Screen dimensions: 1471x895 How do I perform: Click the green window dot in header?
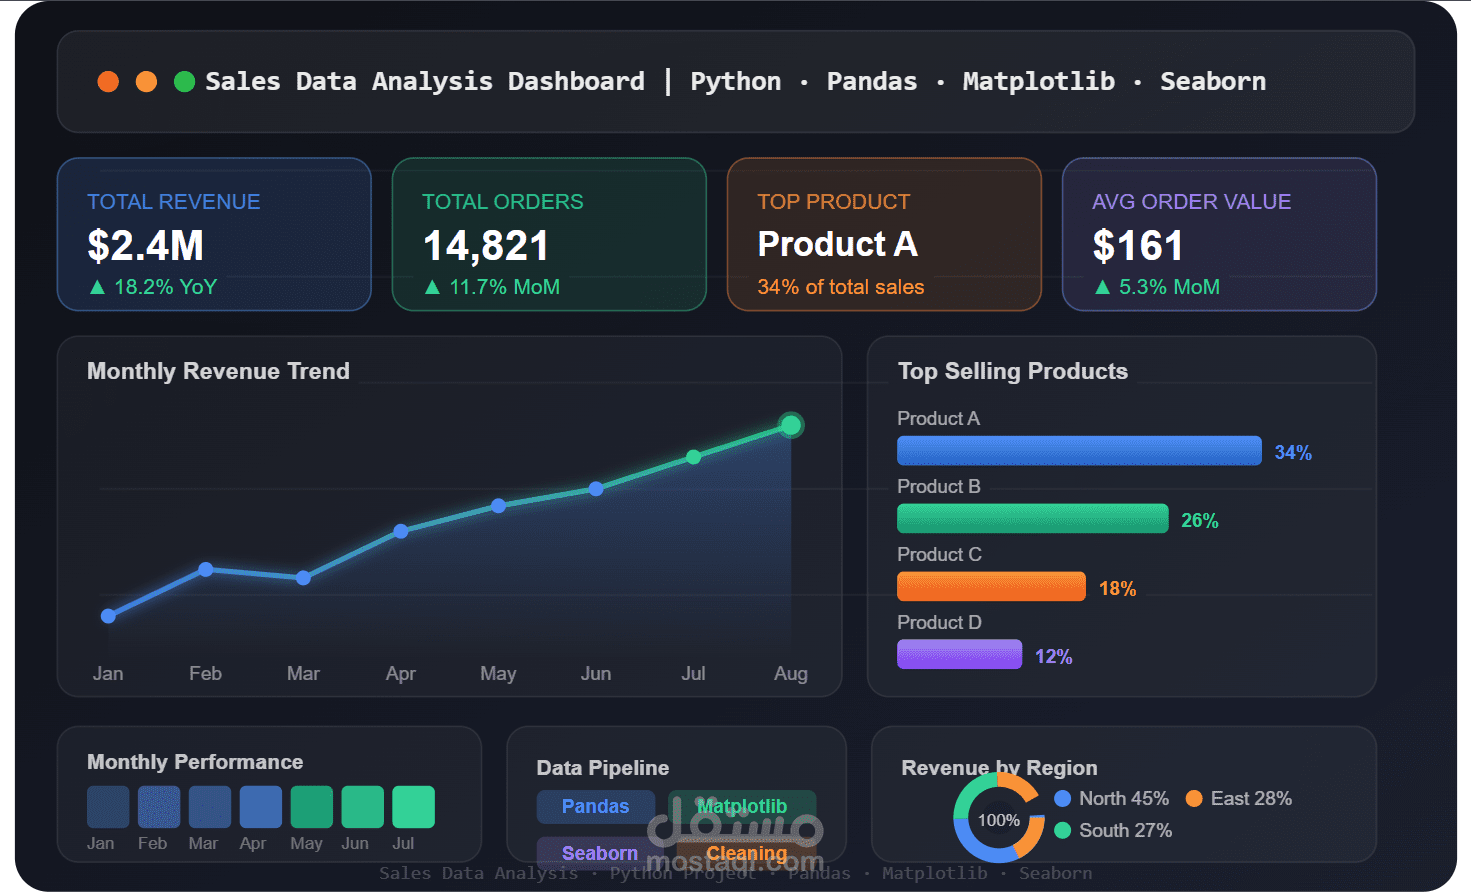point(184,82)
